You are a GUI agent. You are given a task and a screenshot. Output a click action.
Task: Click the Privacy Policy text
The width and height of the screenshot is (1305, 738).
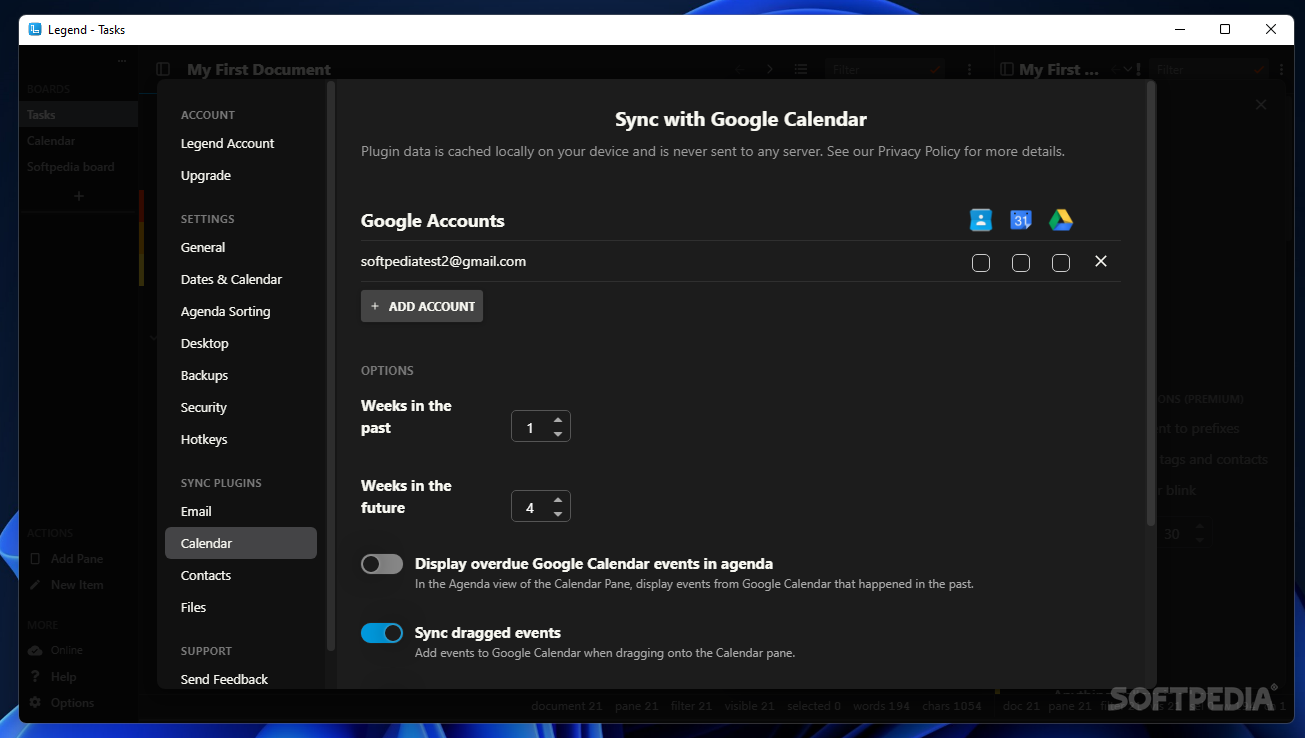[x=919, y=152]
